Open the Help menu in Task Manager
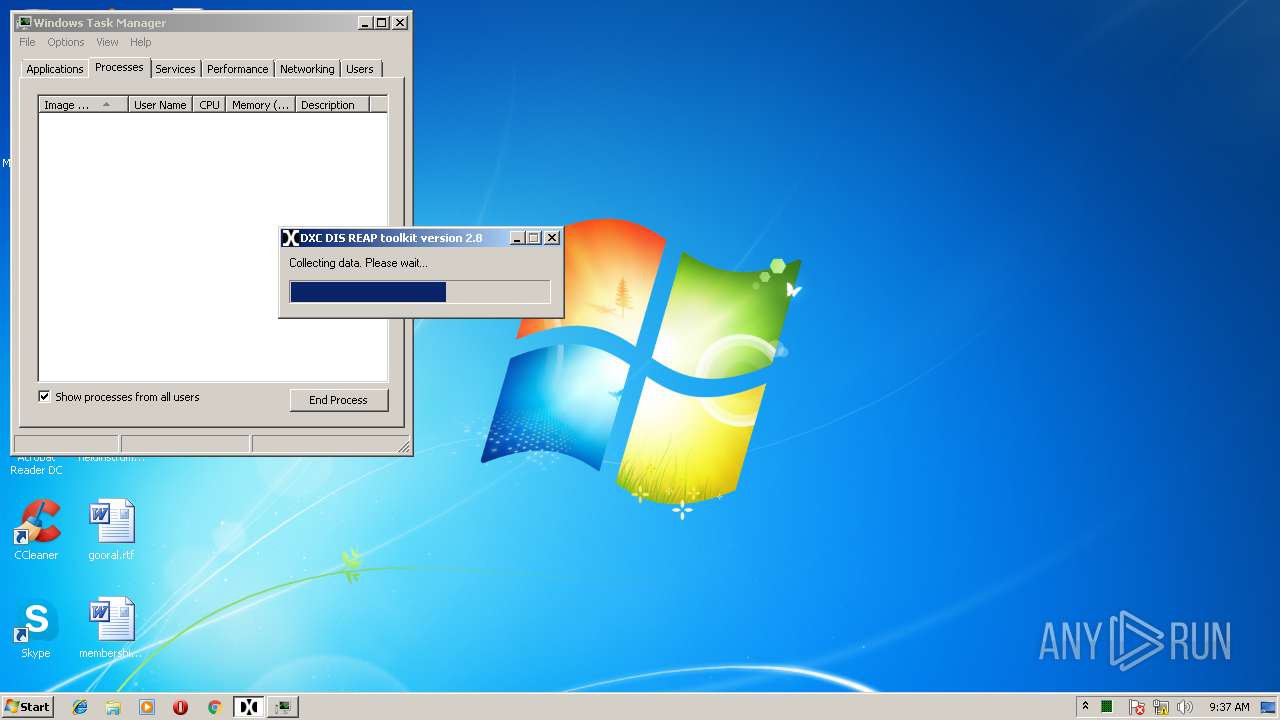The height and width of the screenshot is (720, 1280). (x=141, y=42)
